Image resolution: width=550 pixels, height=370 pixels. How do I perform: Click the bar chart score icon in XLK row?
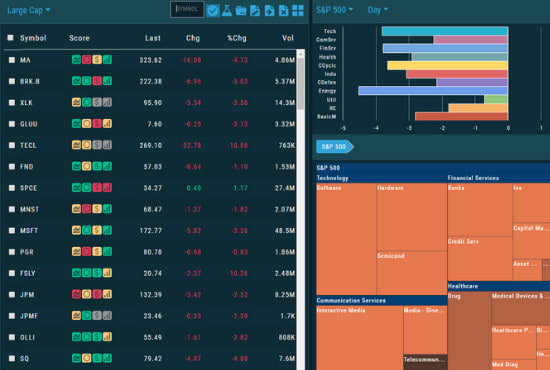(107, 102)
